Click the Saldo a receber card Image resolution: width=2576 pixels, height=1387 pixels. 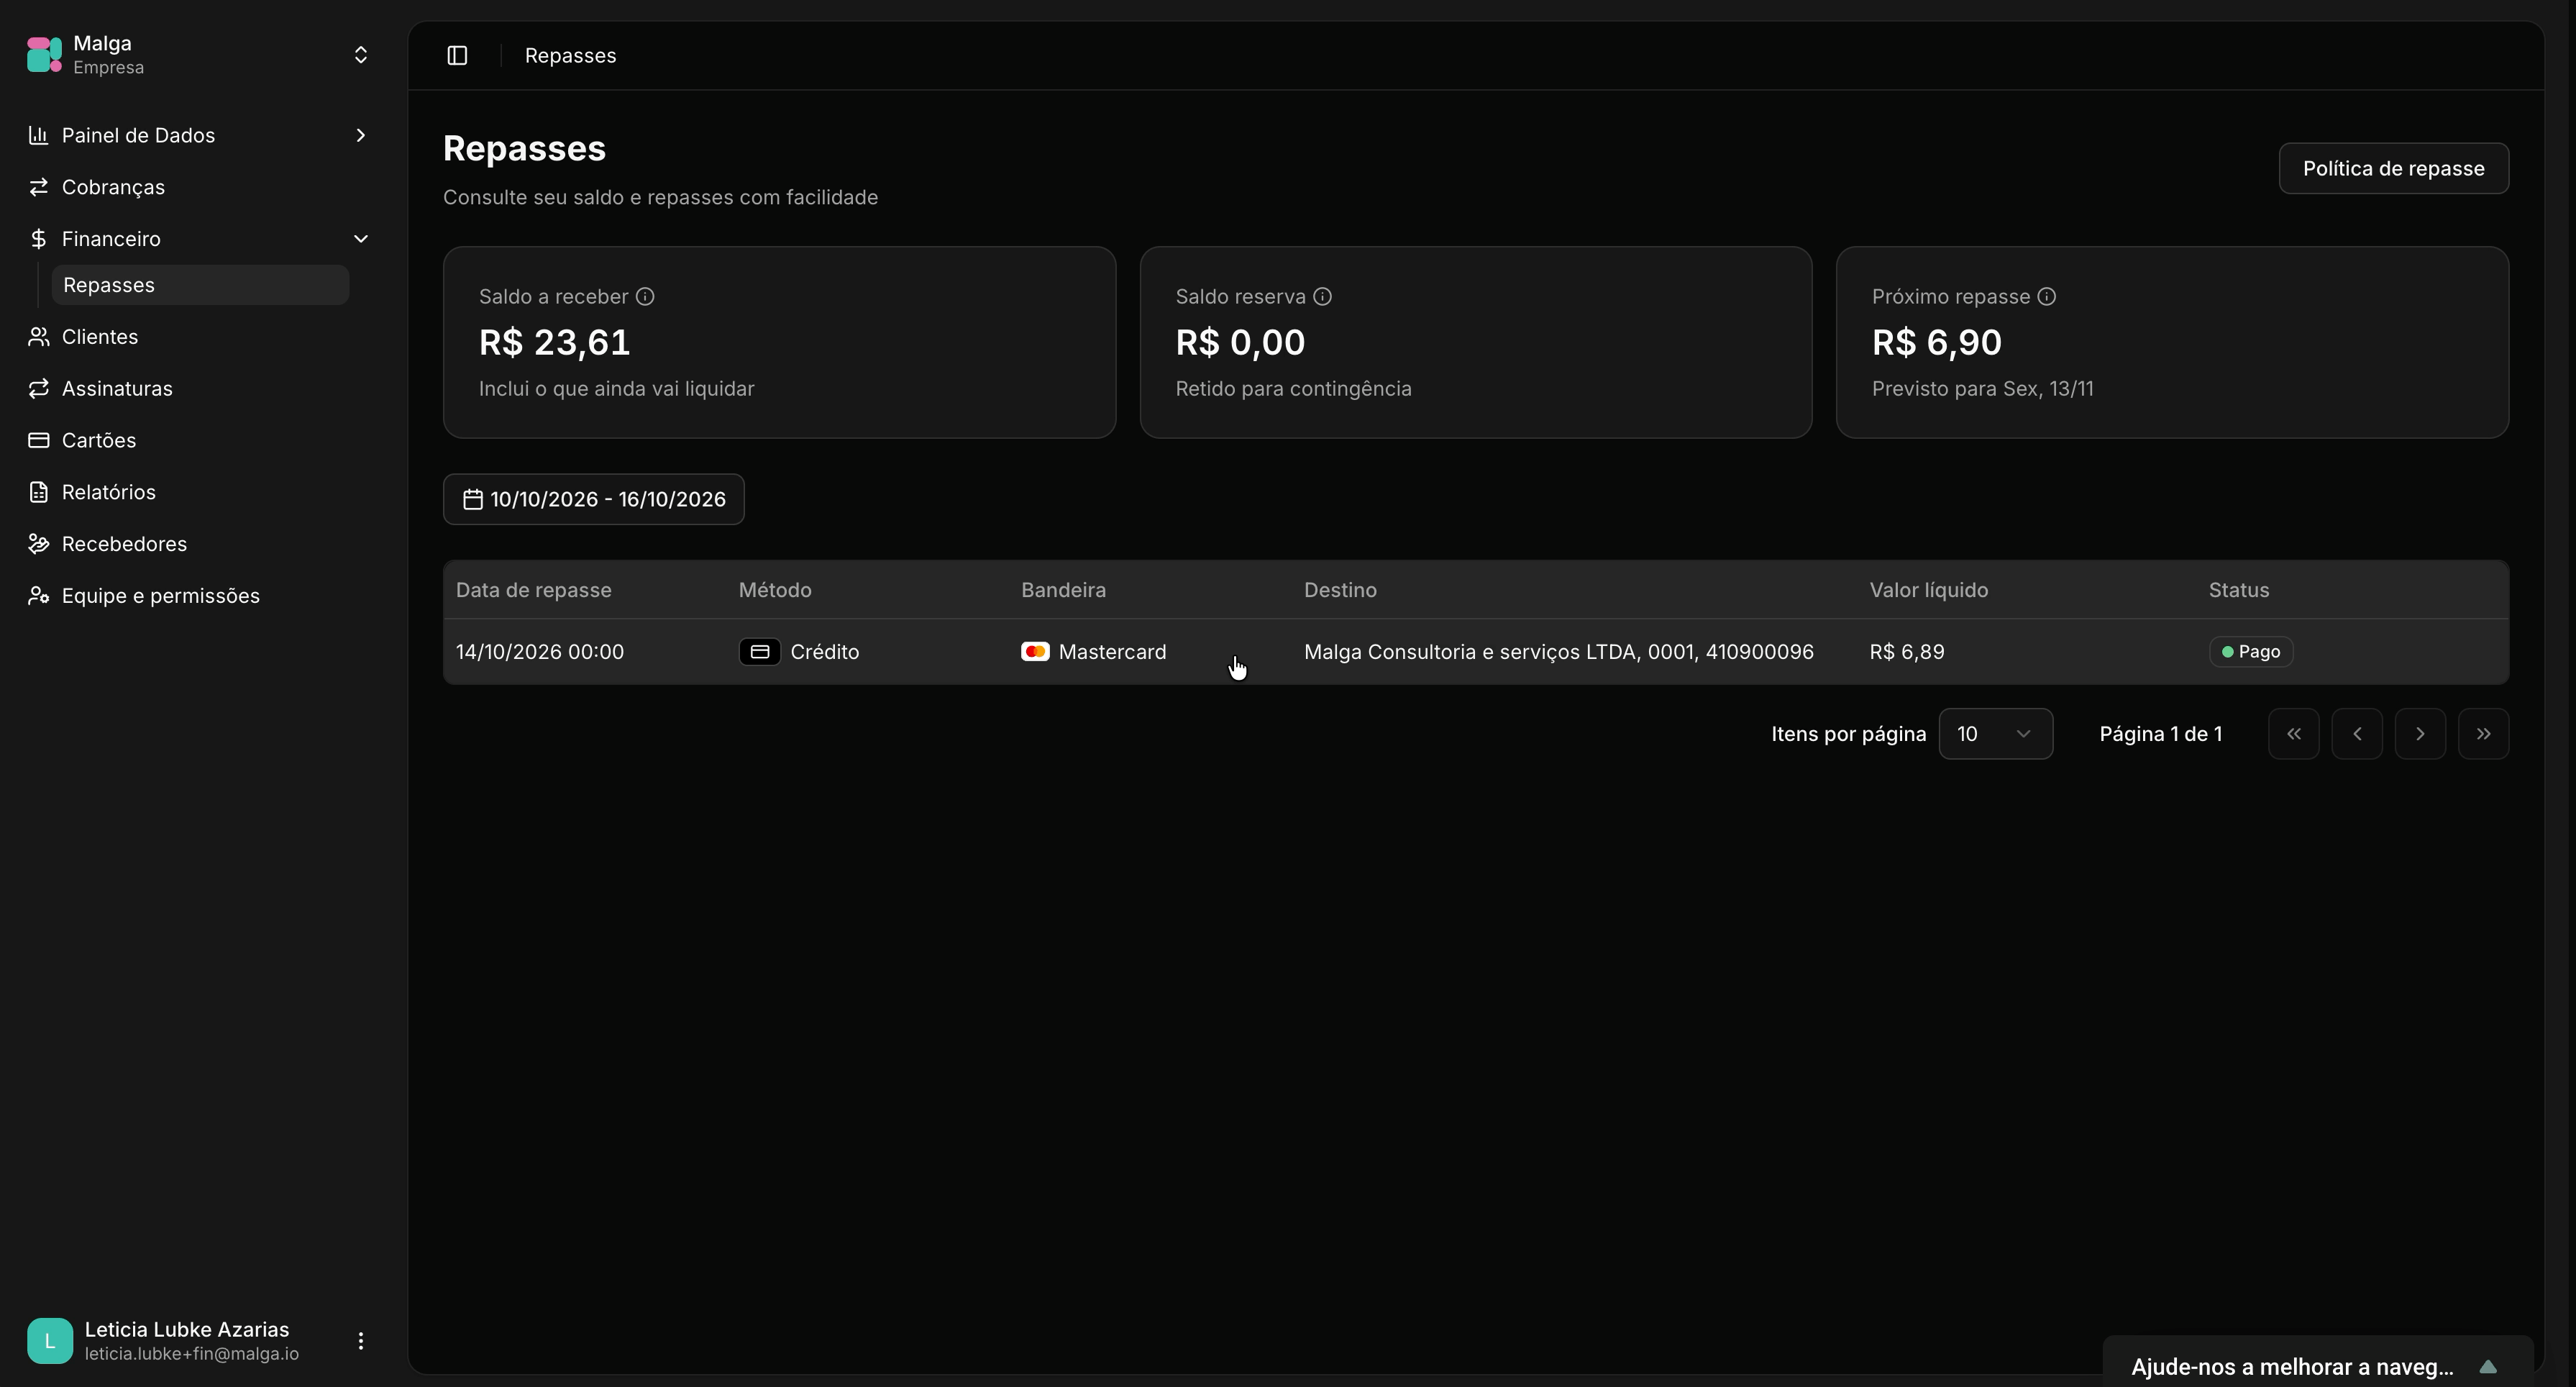pyautogui.click(x=779, y=342)
